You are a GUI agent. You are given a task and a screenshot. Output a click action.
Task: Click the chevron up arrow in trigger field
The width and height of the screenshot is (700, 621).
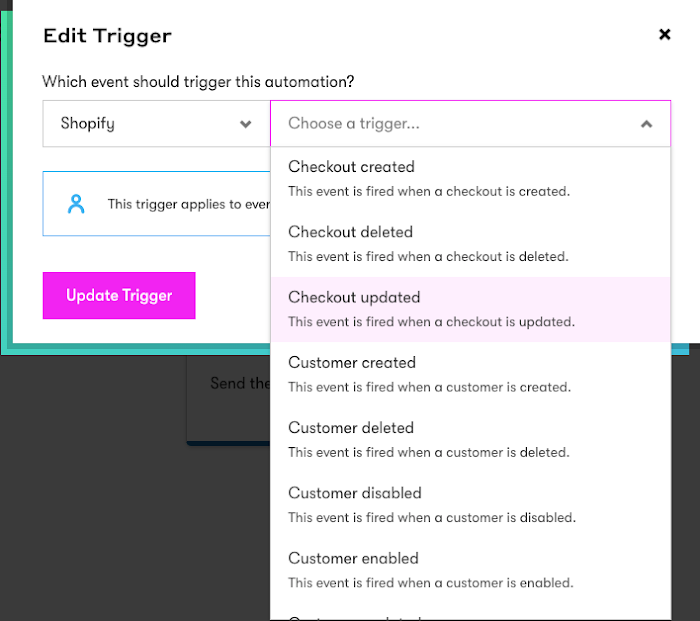pos(646,124)
